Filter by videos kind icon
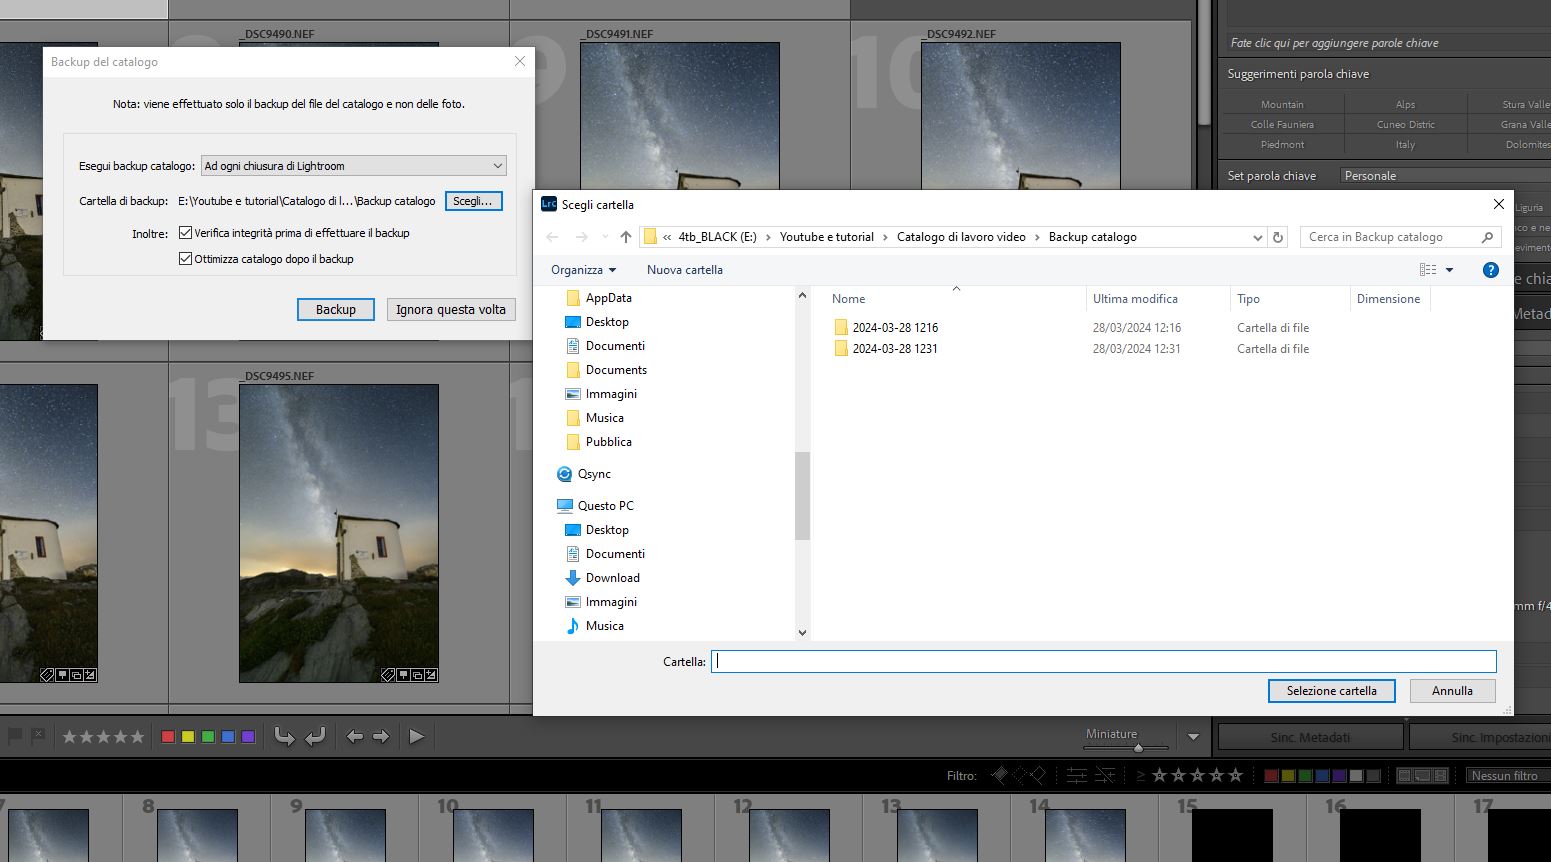 1440,776
